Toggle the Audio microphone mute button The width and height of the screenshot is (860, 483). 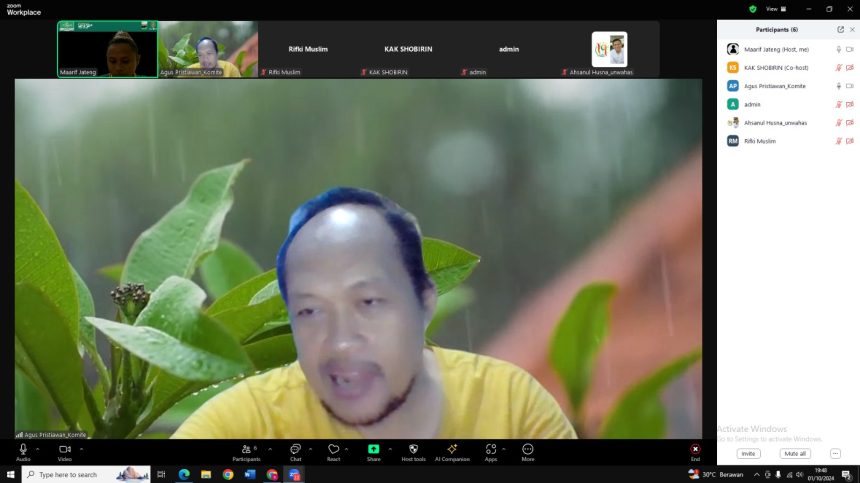pyautogui.click(x=23, y=450)
